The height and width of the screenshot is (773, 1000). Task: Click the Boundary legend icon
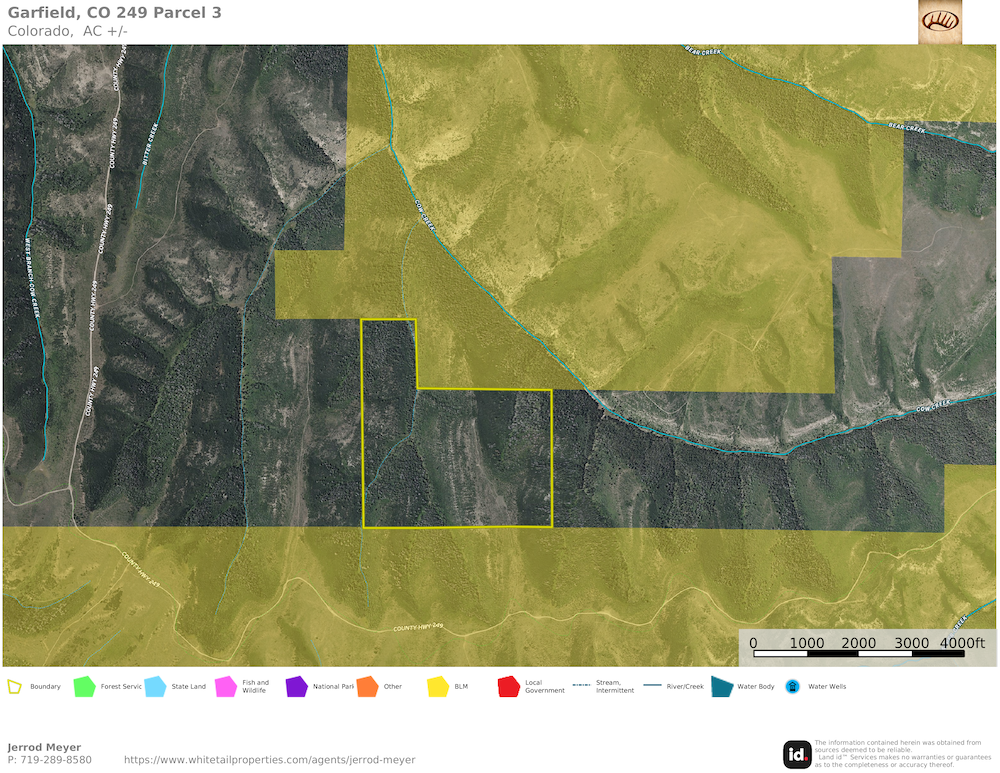tap(15, 687)
